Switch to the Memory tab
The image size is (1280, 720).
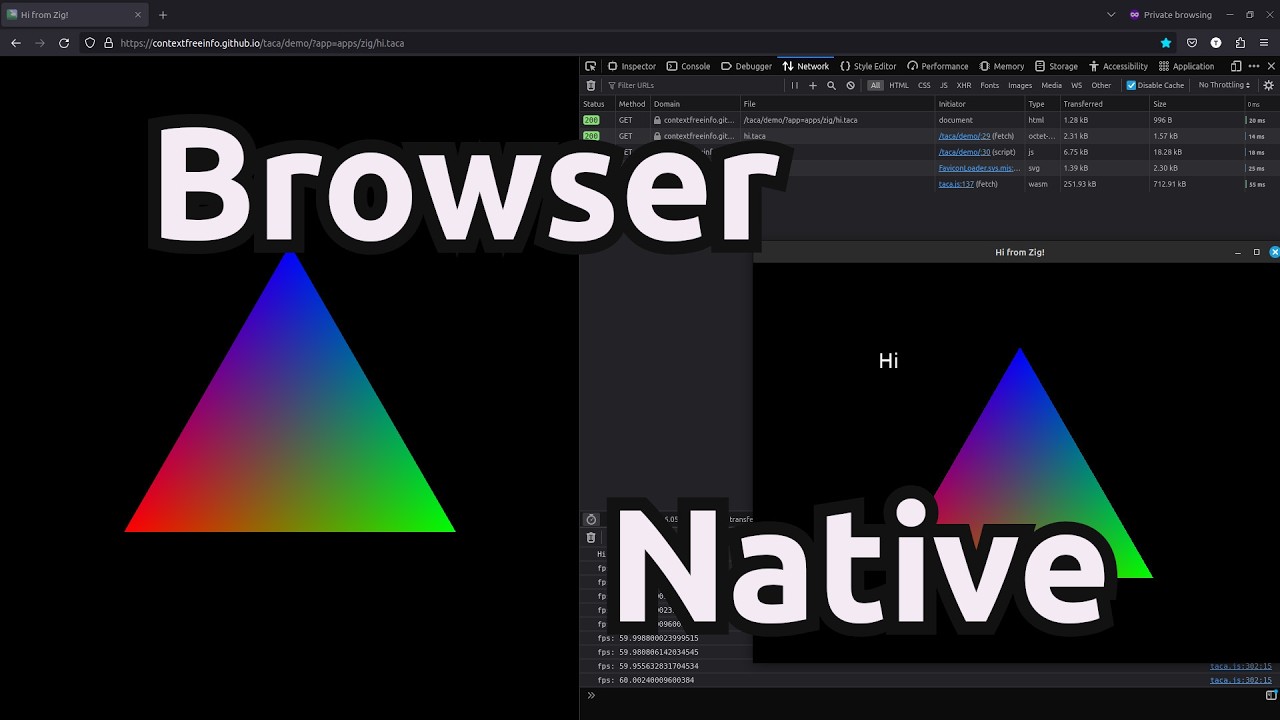tap(1002, 66)
